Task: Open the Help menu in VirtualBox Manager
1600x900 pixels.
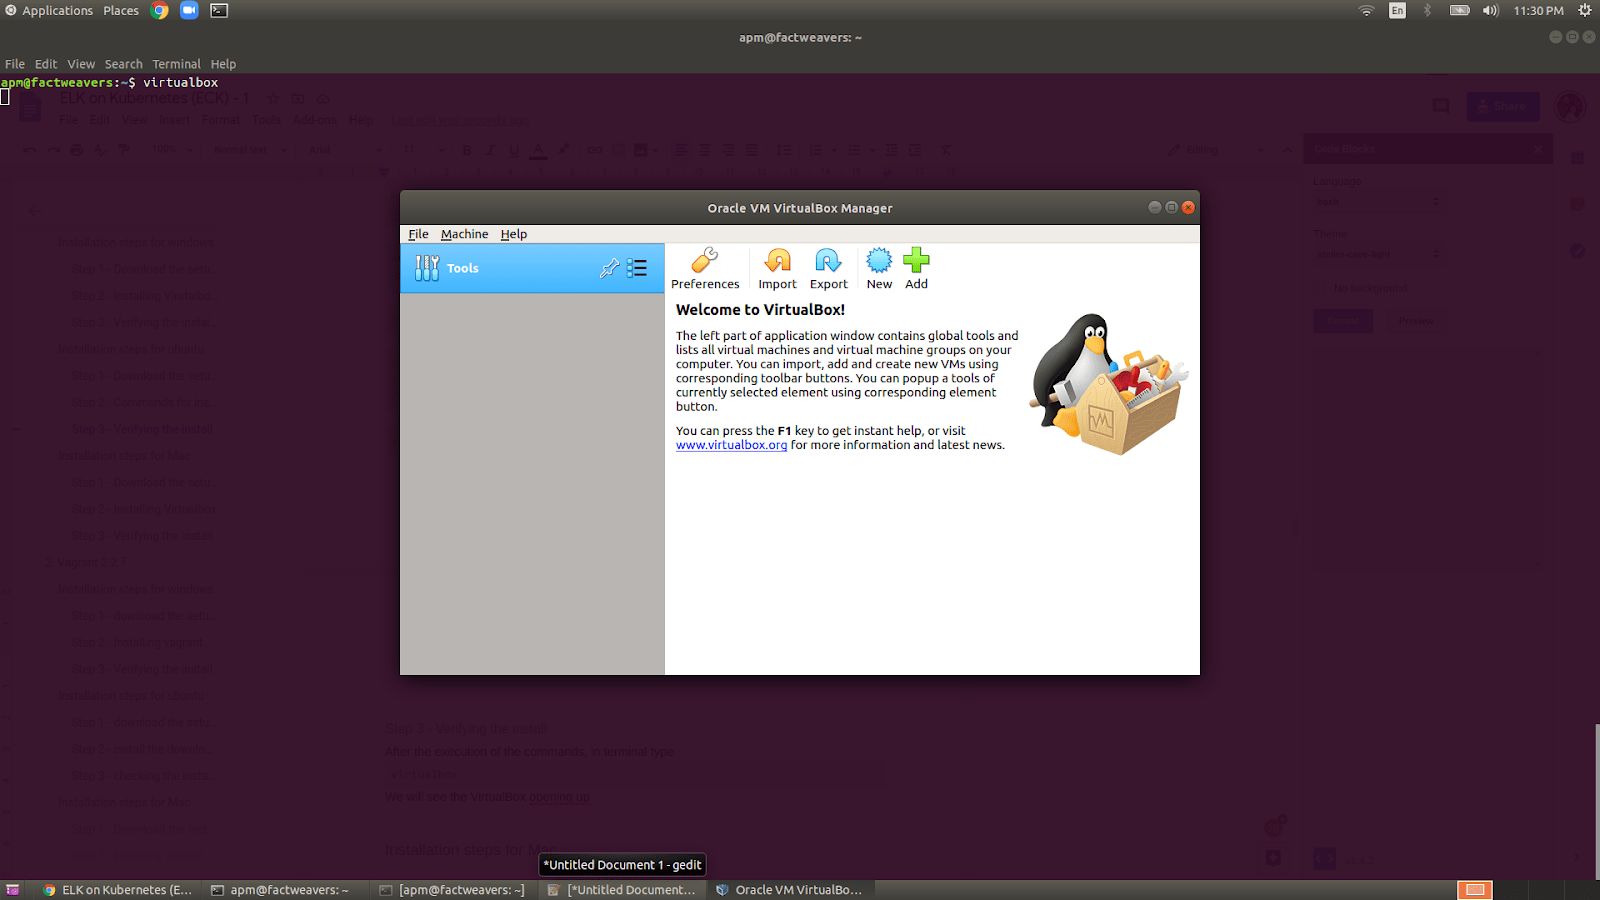Action: coord(514,234)
